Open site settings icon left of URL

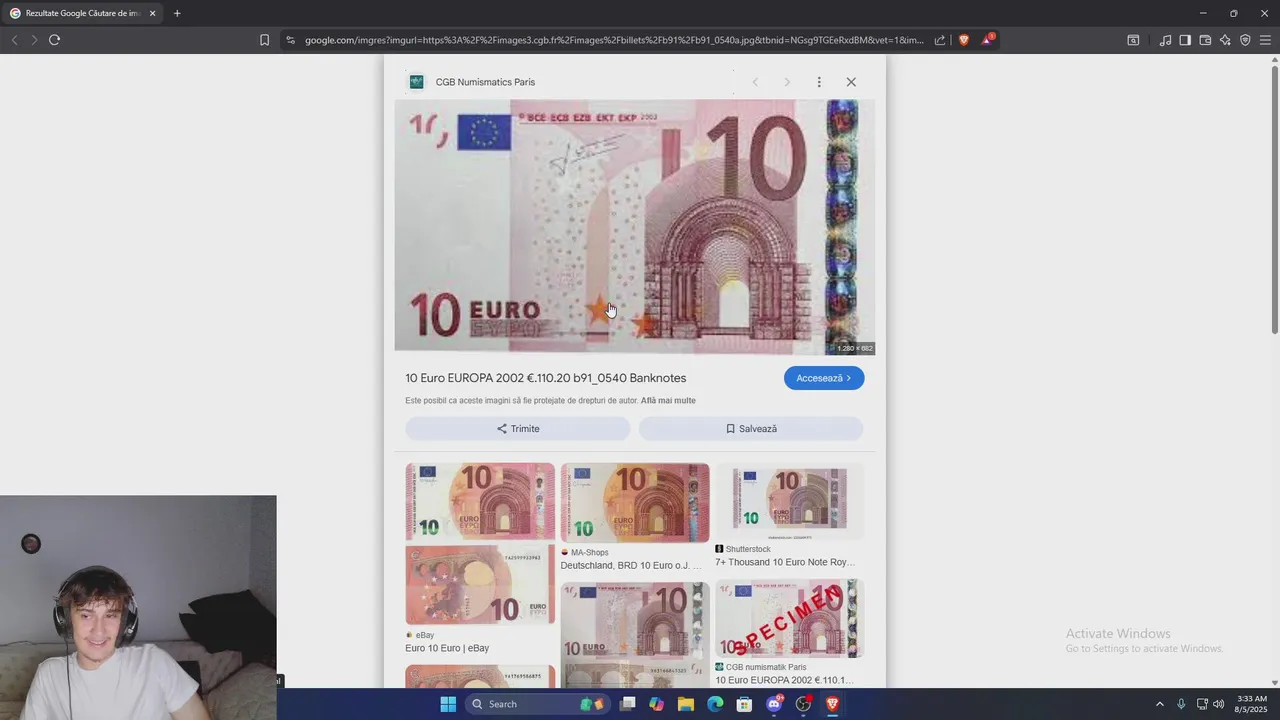tap(290, 40)
